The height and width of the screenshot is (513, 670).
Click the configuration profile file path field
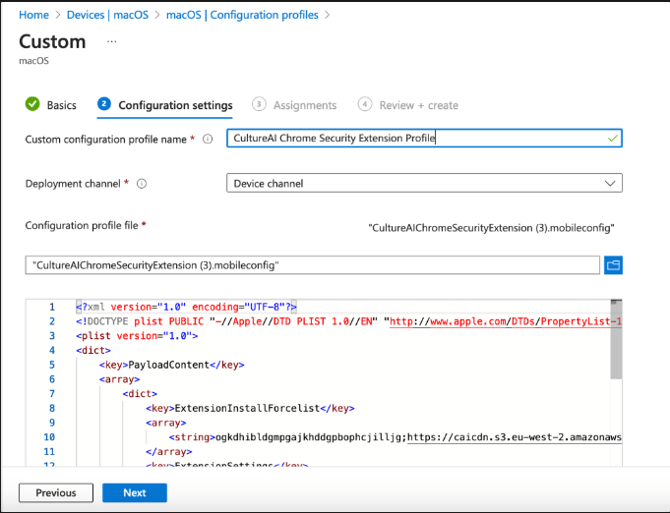point(312,265)
